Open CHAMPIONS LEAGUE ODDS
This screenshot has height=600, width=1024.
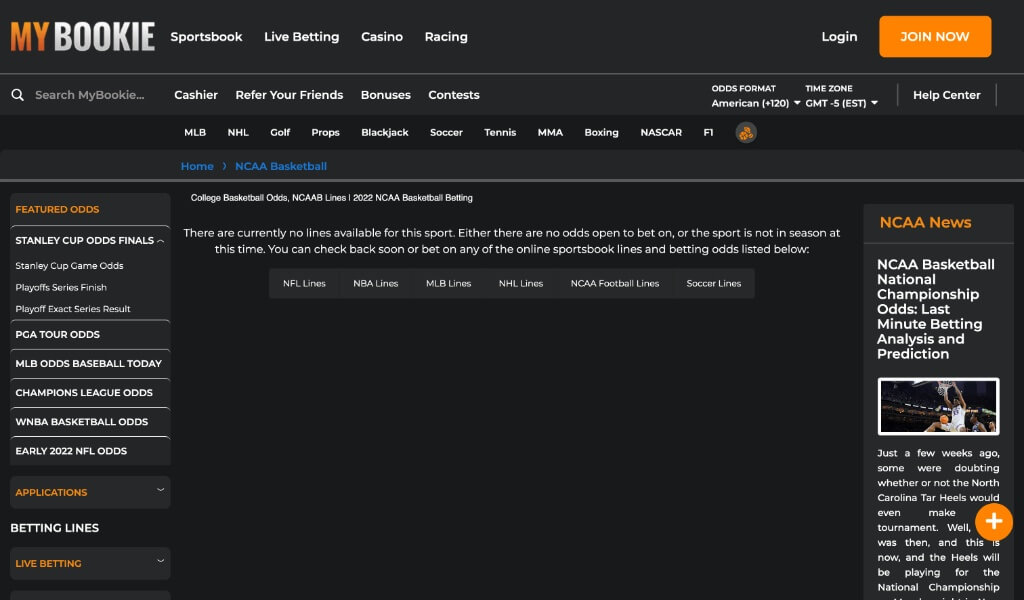[90, 392]
